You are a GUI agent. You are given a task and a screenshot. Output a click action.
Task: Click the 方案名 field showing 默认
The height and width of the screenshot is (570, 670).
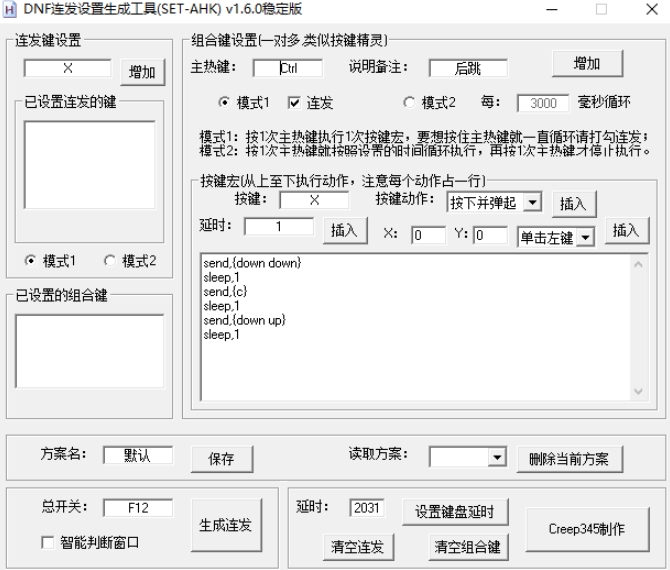(138, 455)
